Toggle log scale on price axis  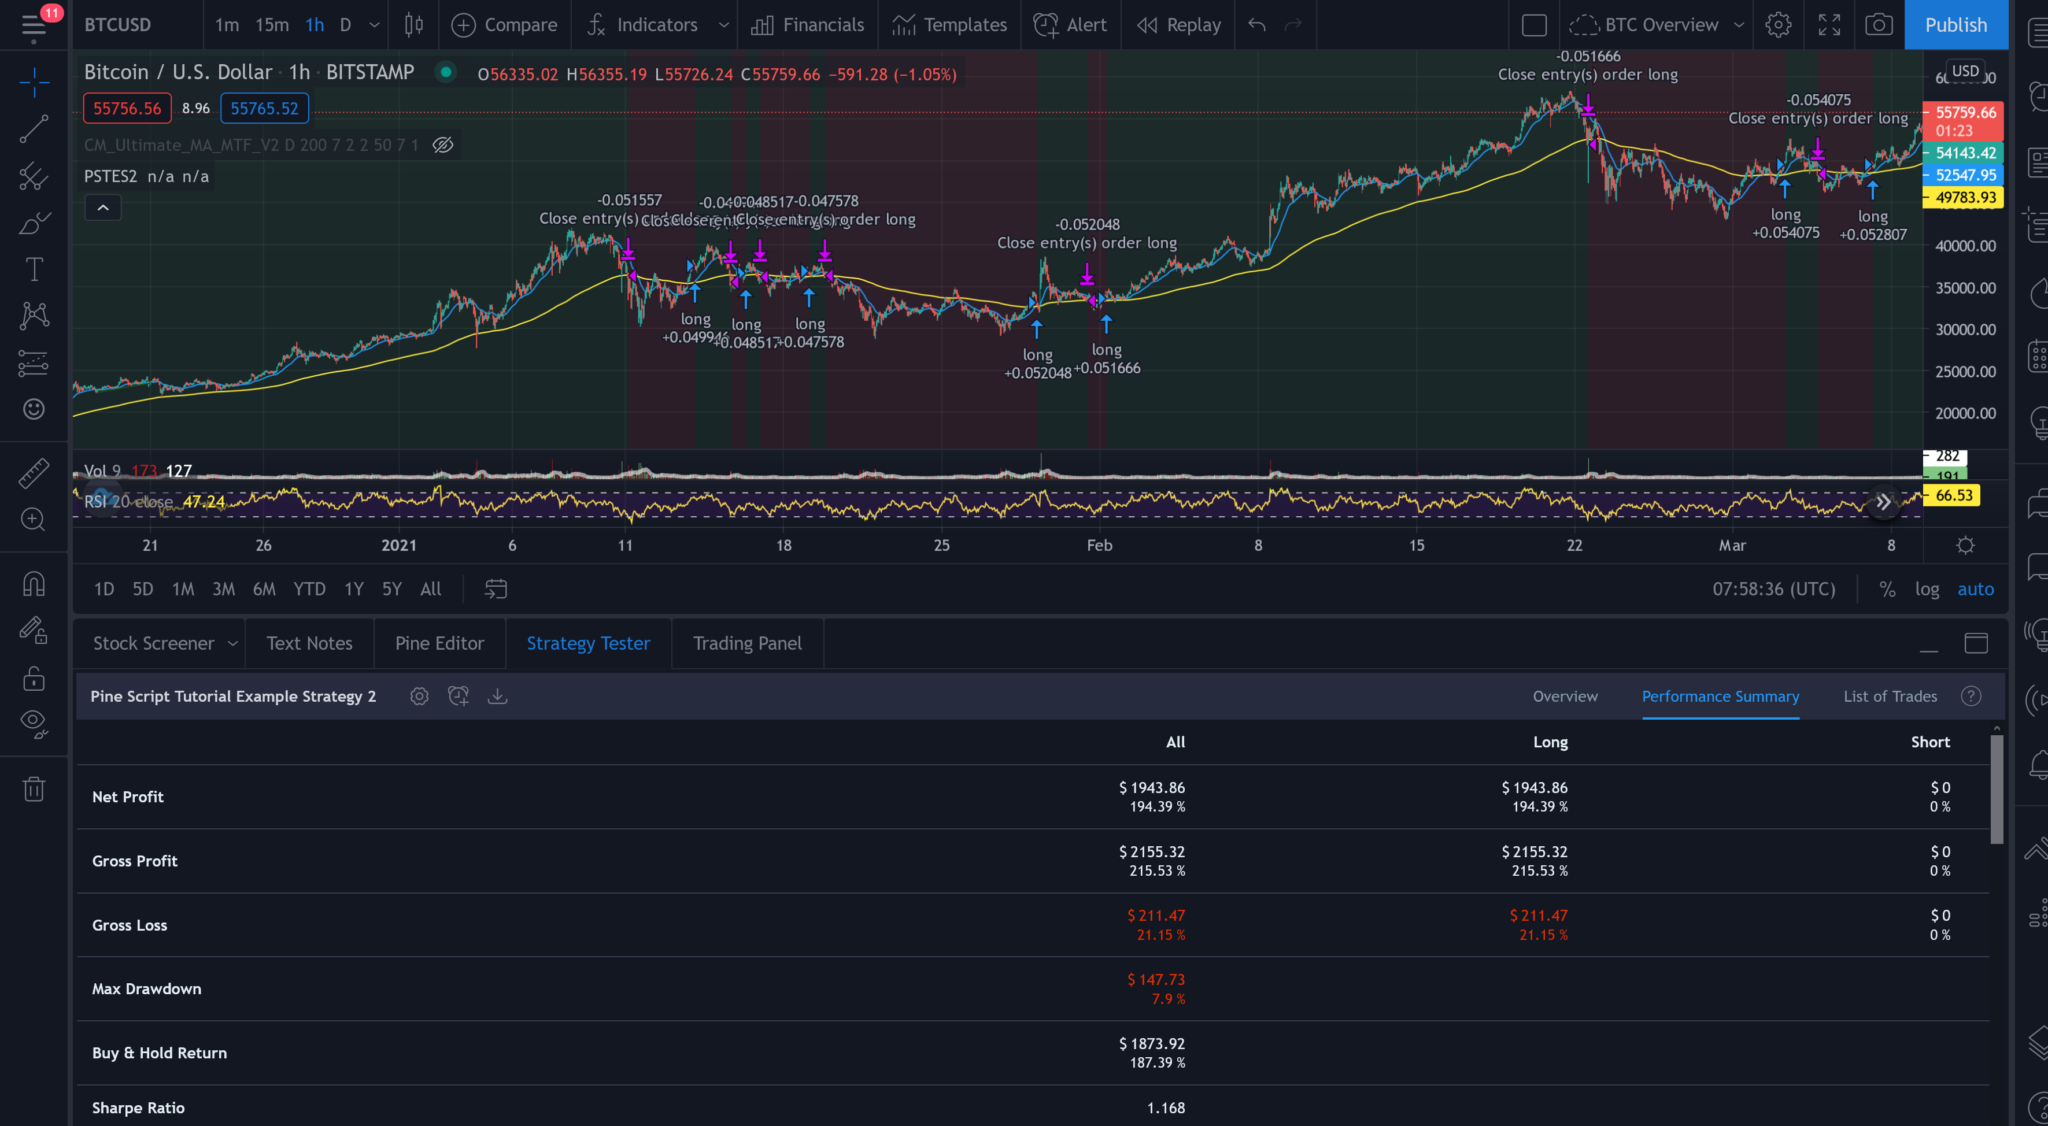(x=1927, y=589)
